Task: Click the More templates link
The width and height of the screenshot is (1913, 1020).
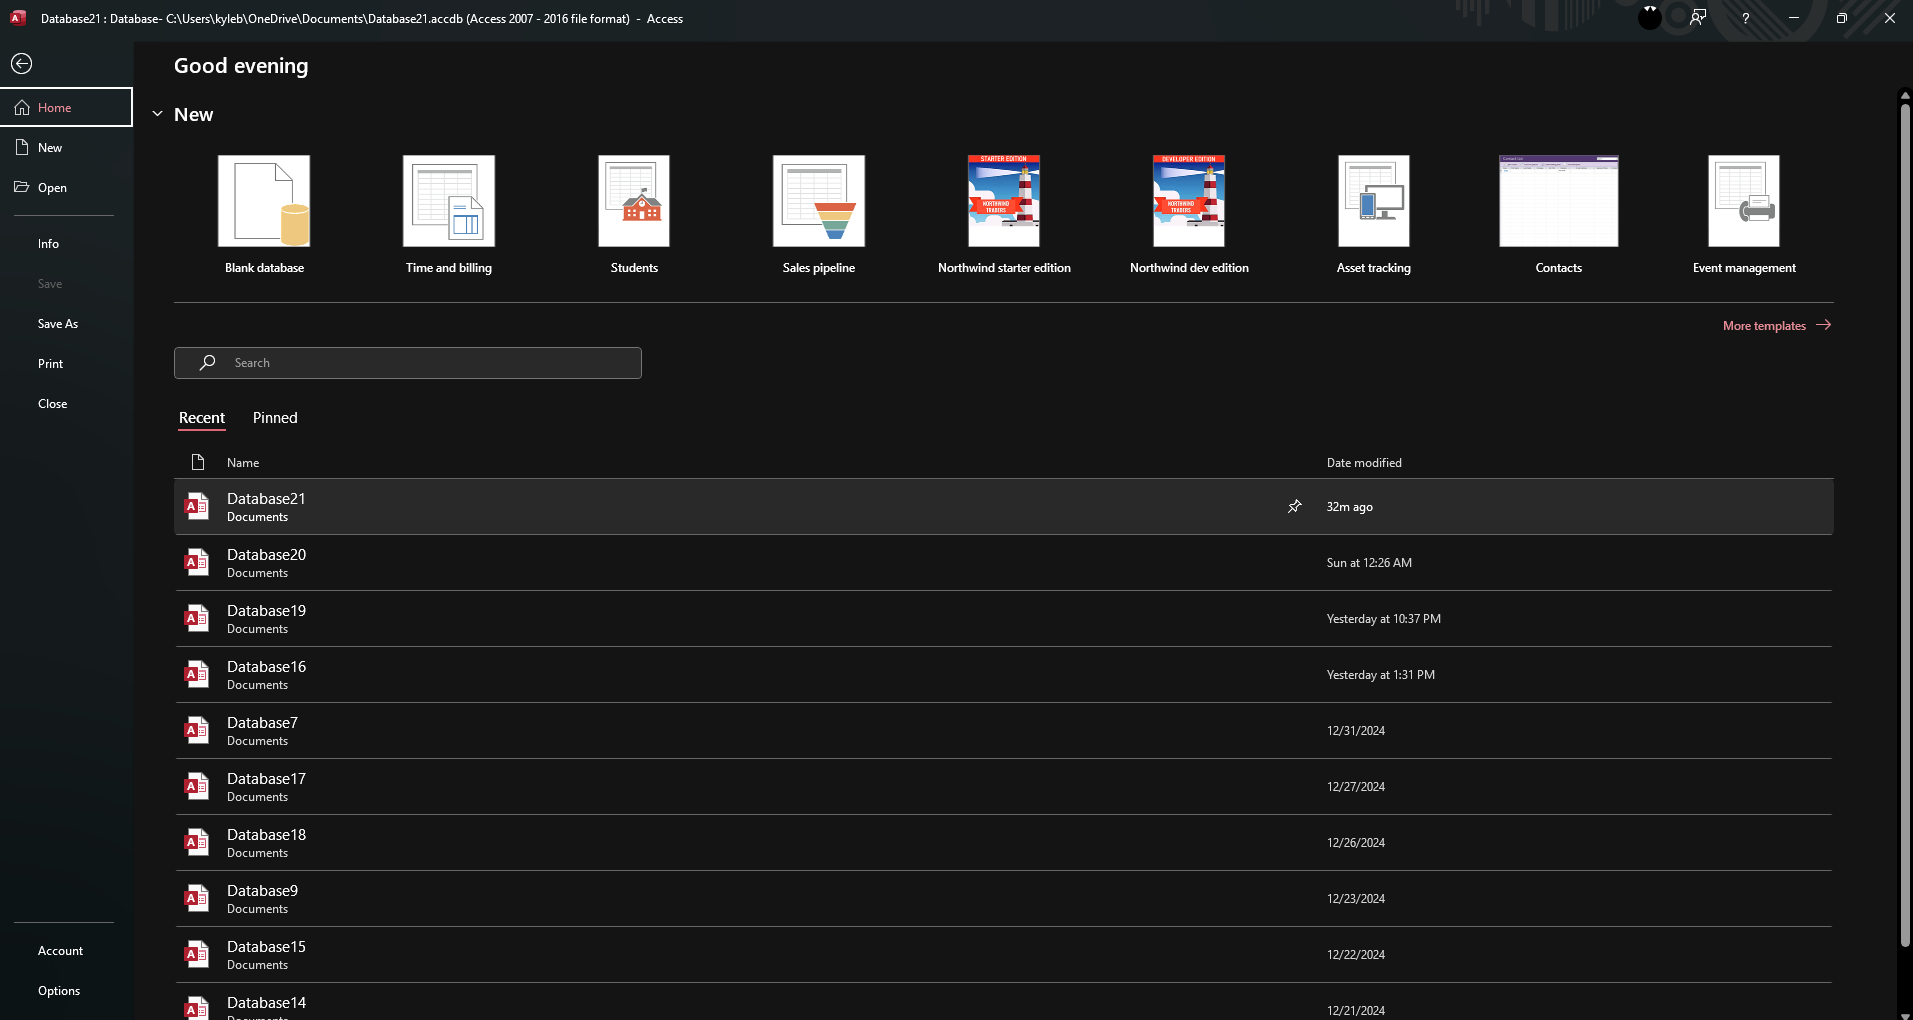Action: [x=1777, y=326]
